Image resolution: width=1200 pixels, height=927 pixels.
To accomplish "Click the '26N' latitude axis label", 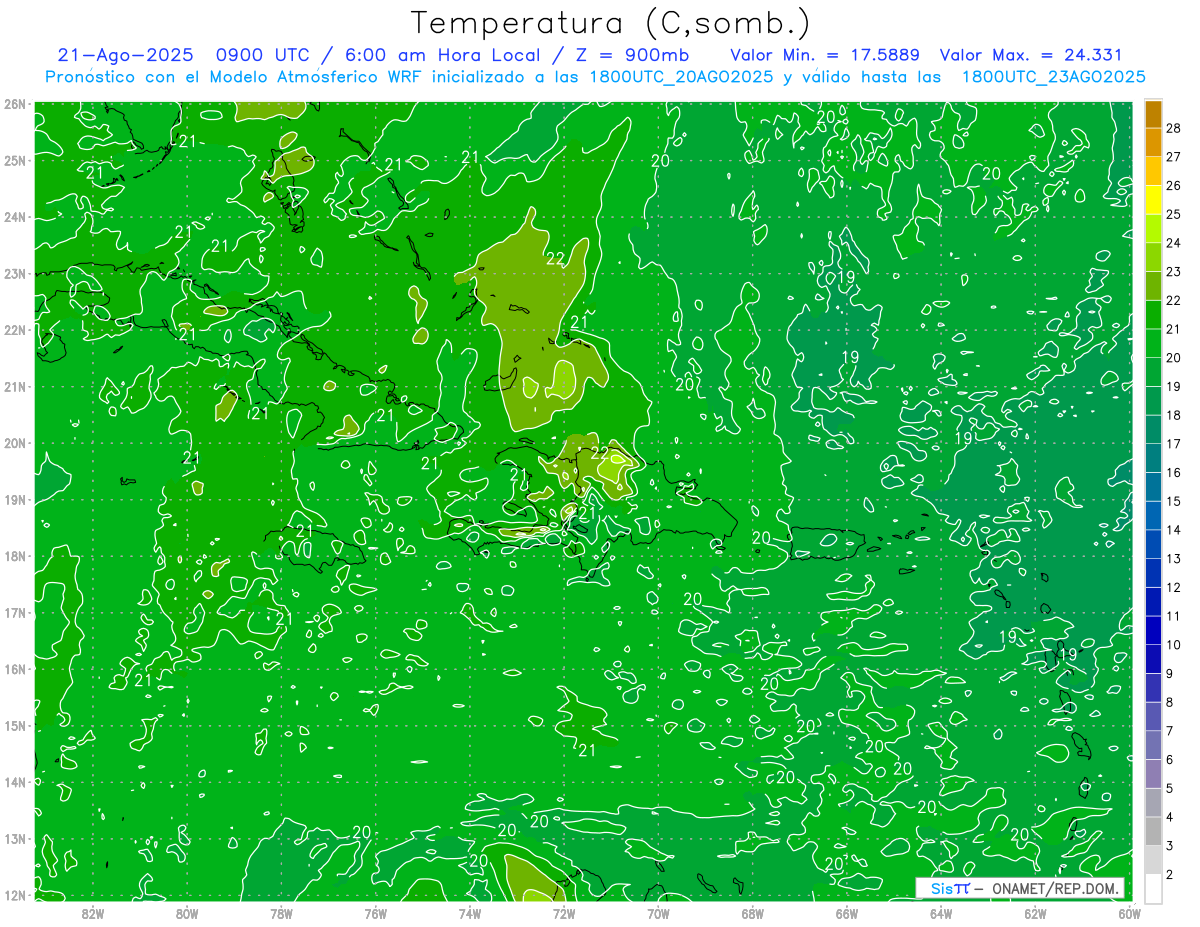I will [15, 104].
